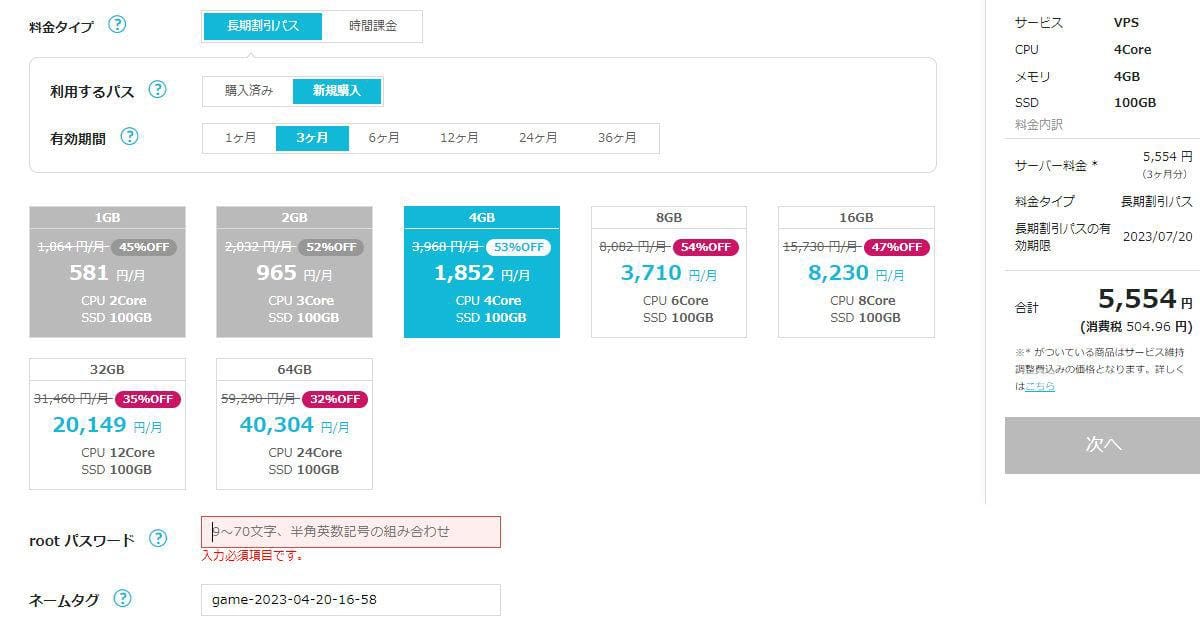Set validity period to 6ヶ月
The height and width of the screenshot is (630, 1200).
[384, 138]
